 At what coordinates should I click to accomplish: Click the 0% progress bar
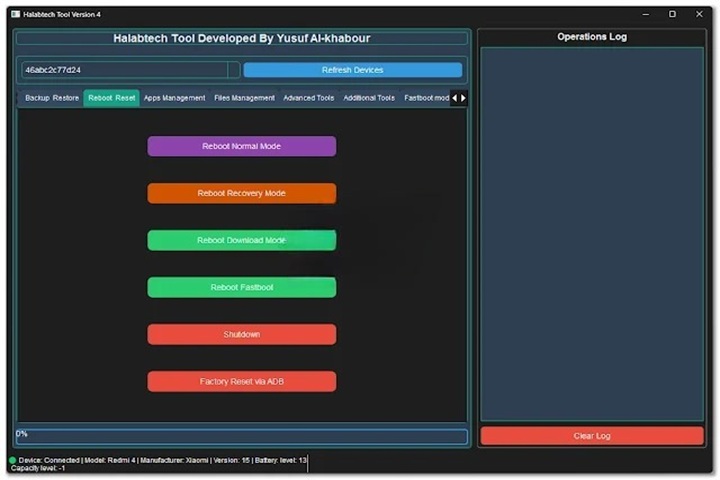(x=240, y=436)
